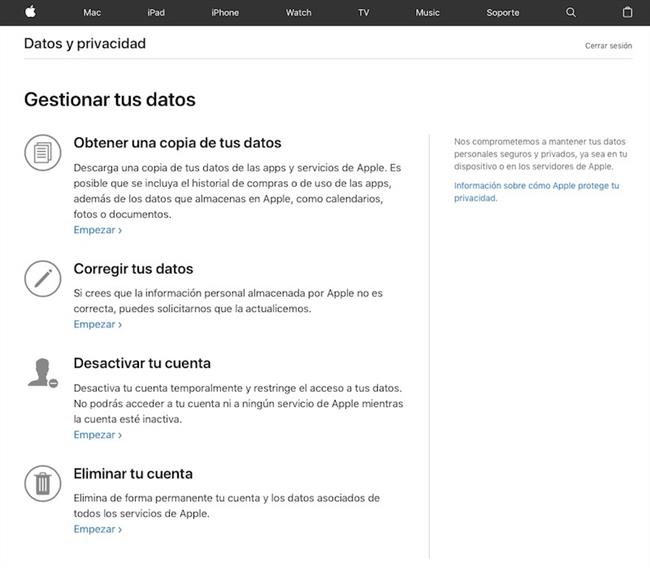Click the documents copy icon
Viewport: 650px width, 568px height.
click(43, 153)
